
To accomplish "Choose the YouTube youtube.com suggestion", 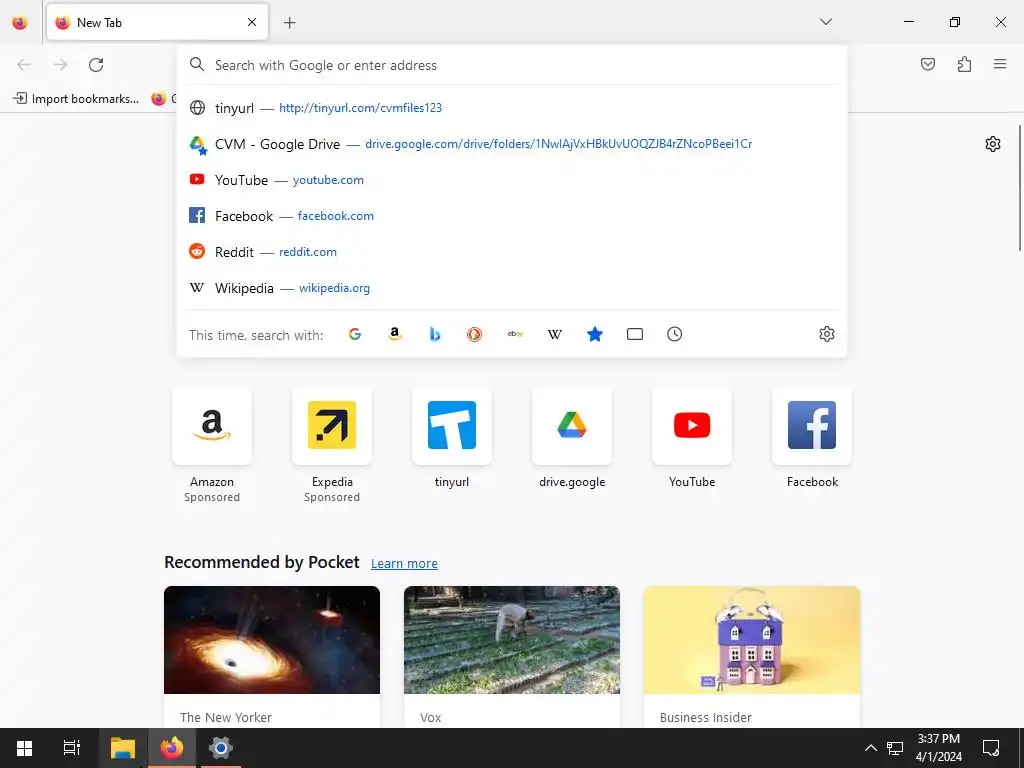I will [512, 180].
